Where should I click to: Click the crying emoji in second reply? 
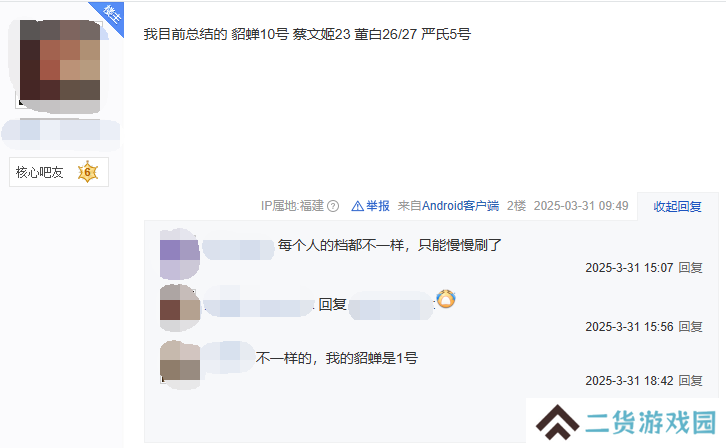pos(446,299)
